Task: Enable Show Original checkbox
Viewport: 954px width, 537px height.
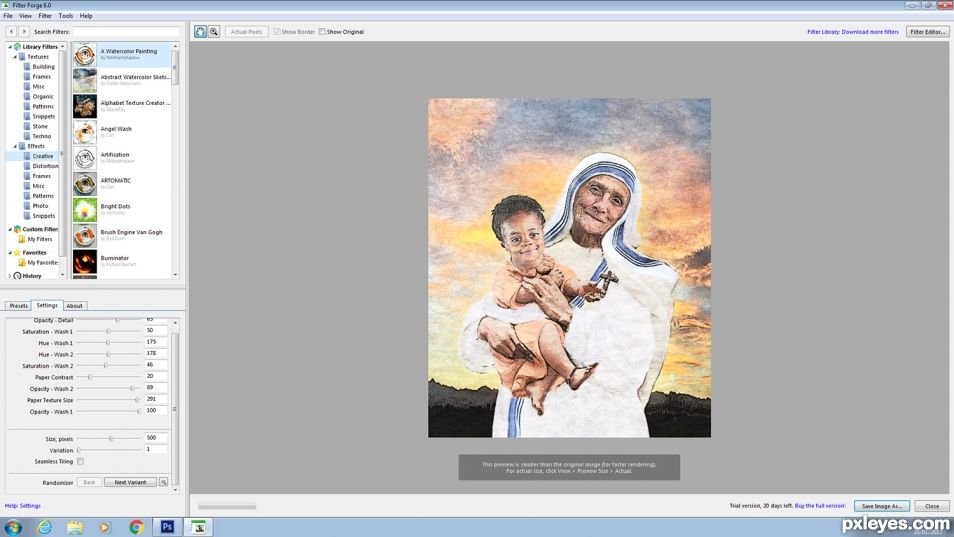Action: (322, 32)
